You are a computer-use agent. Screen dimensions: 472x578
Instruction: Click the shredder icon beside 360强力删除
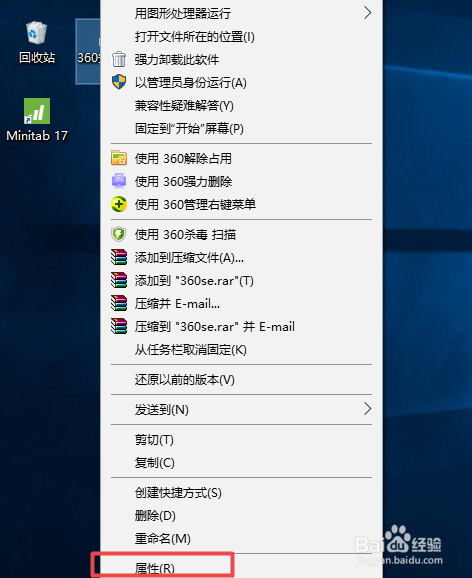[119, 181]
